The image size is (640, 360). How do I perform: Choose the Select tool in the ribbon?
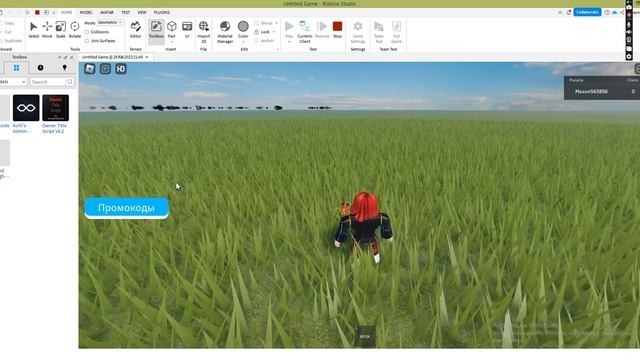(x=33, y=30)
